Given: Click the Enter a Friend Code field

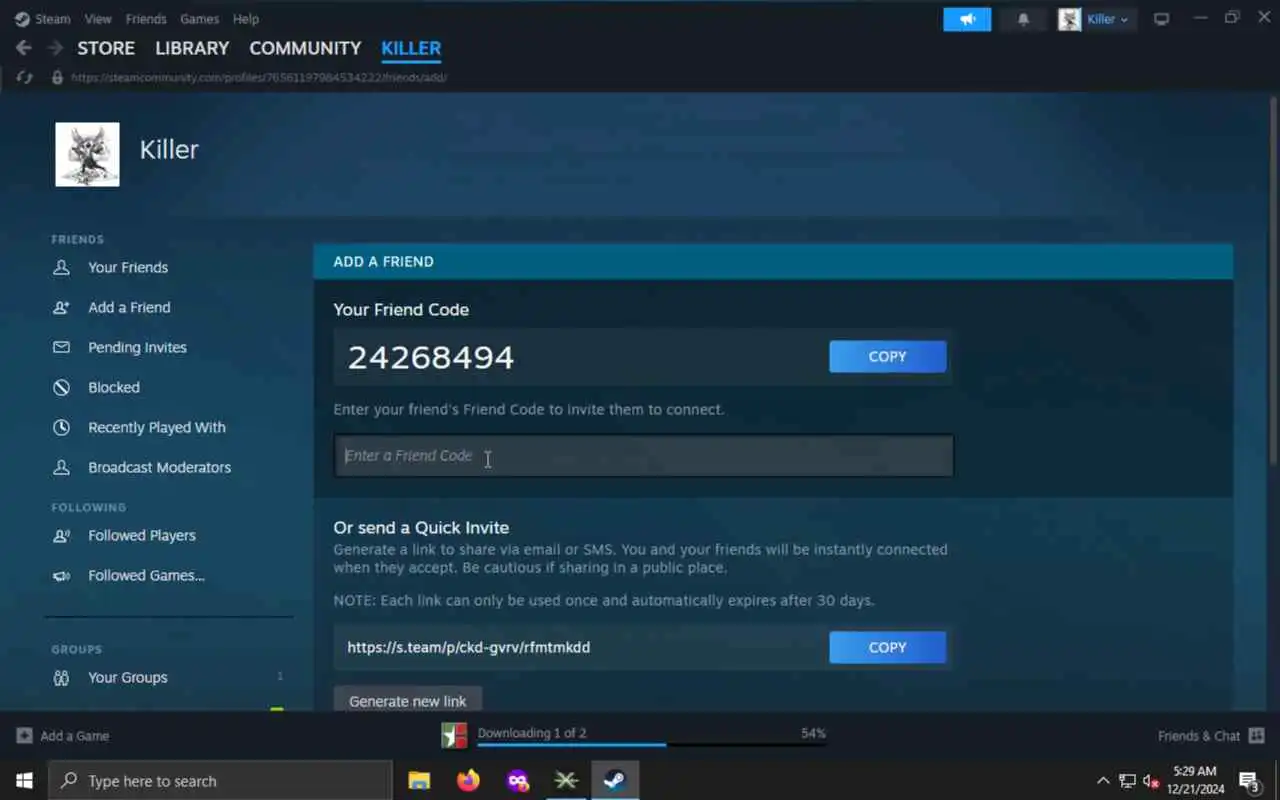Looking at the screenshot, I should tap(643, 455).
